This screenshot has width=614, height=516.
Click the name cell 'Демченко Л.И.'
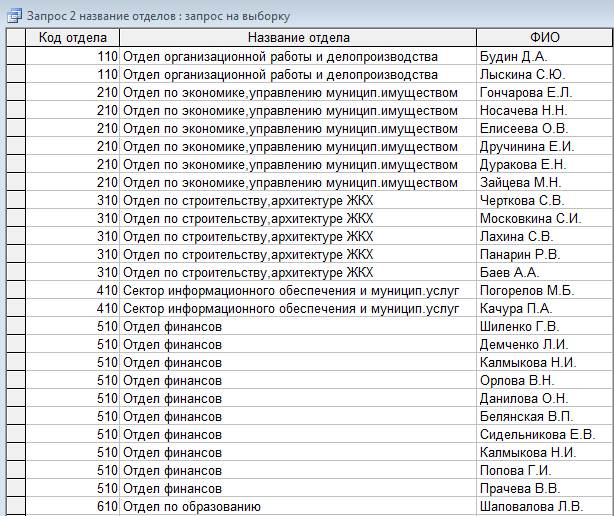545,345
